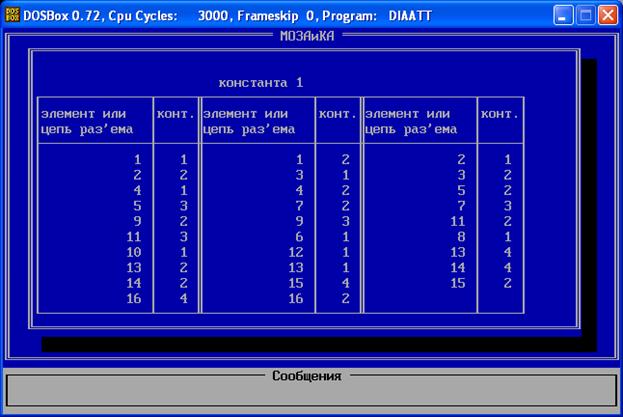
Task: Minimize the DOSBox window
Action: click(563, 14)
